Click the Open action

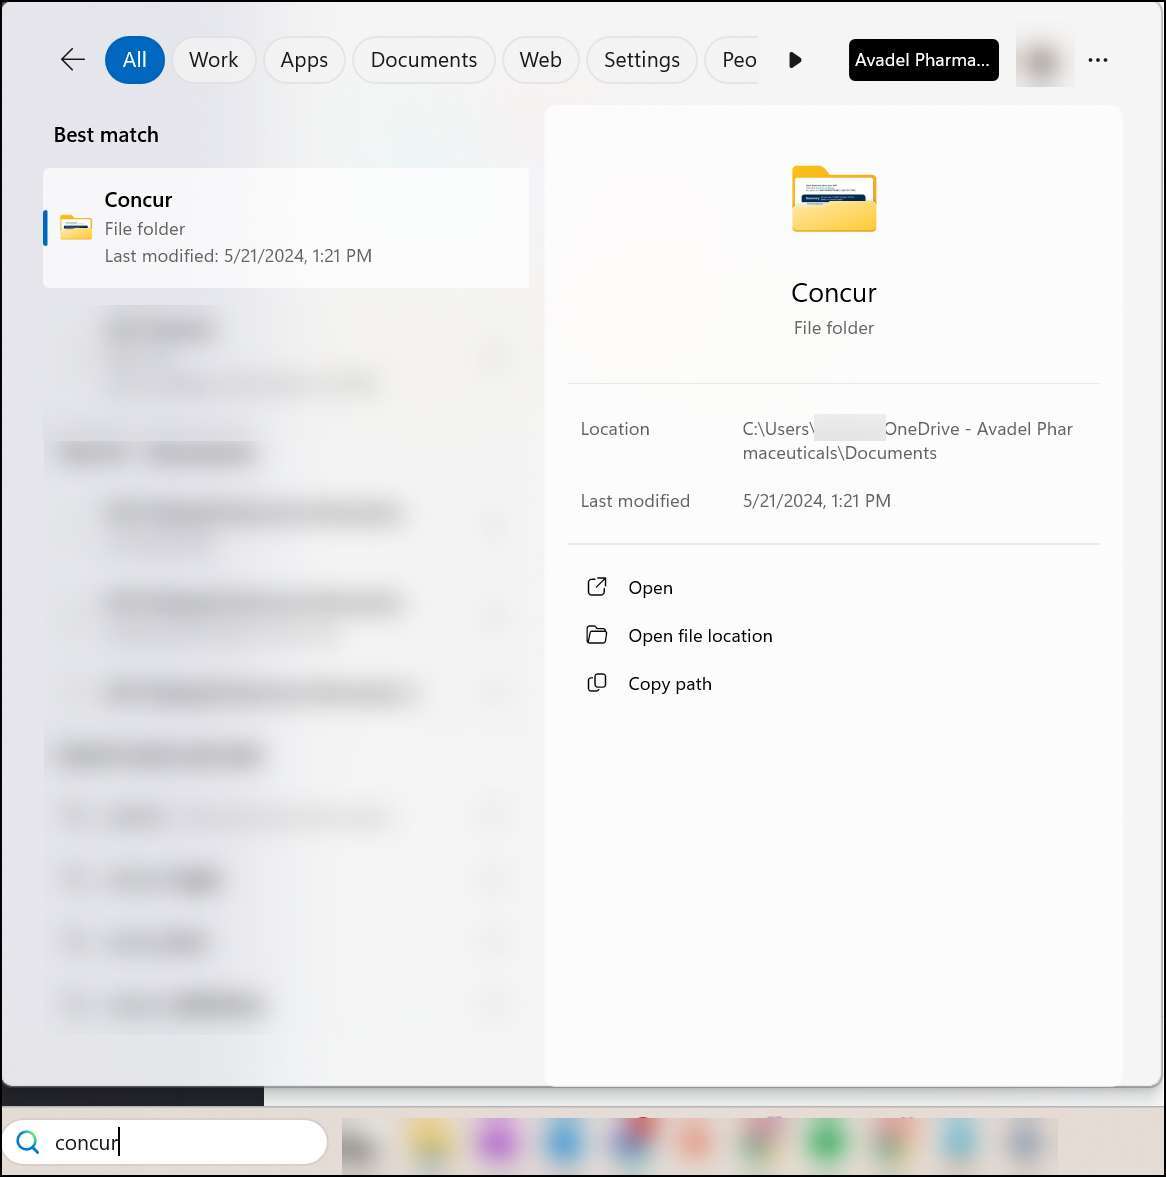pos(650,588)
